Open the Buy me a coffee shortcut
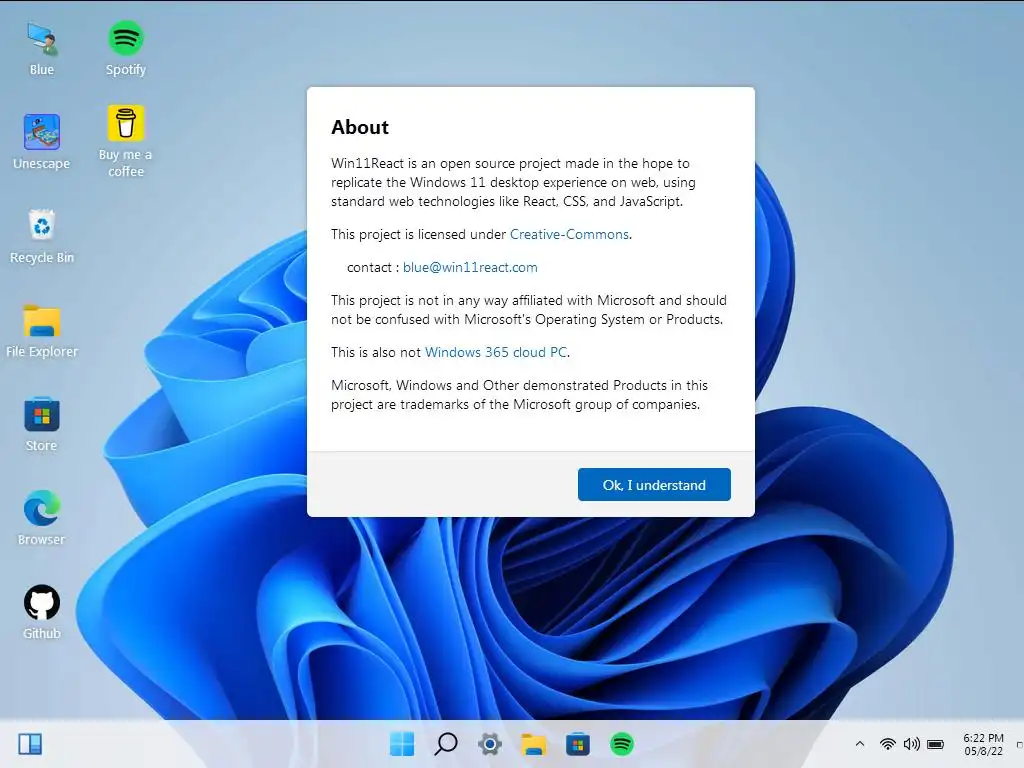Image resolution: width=1024 pixels, height=768 pixels. click(125, 141)
